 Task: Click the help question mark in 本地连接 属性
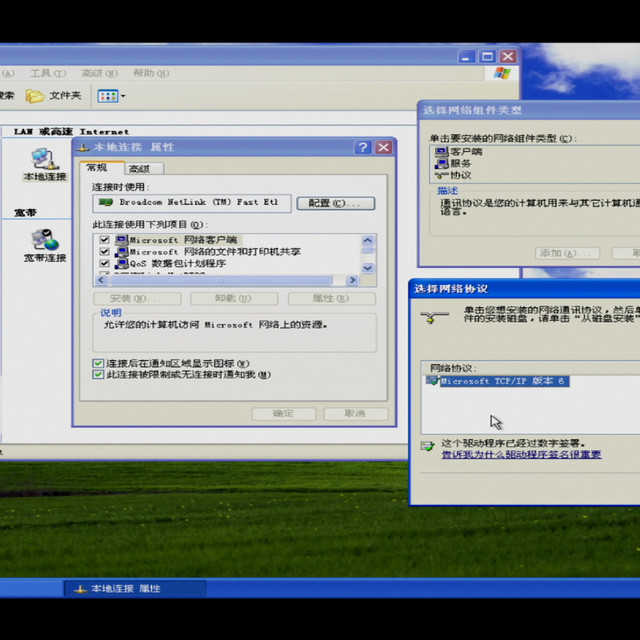pos(363,147)
